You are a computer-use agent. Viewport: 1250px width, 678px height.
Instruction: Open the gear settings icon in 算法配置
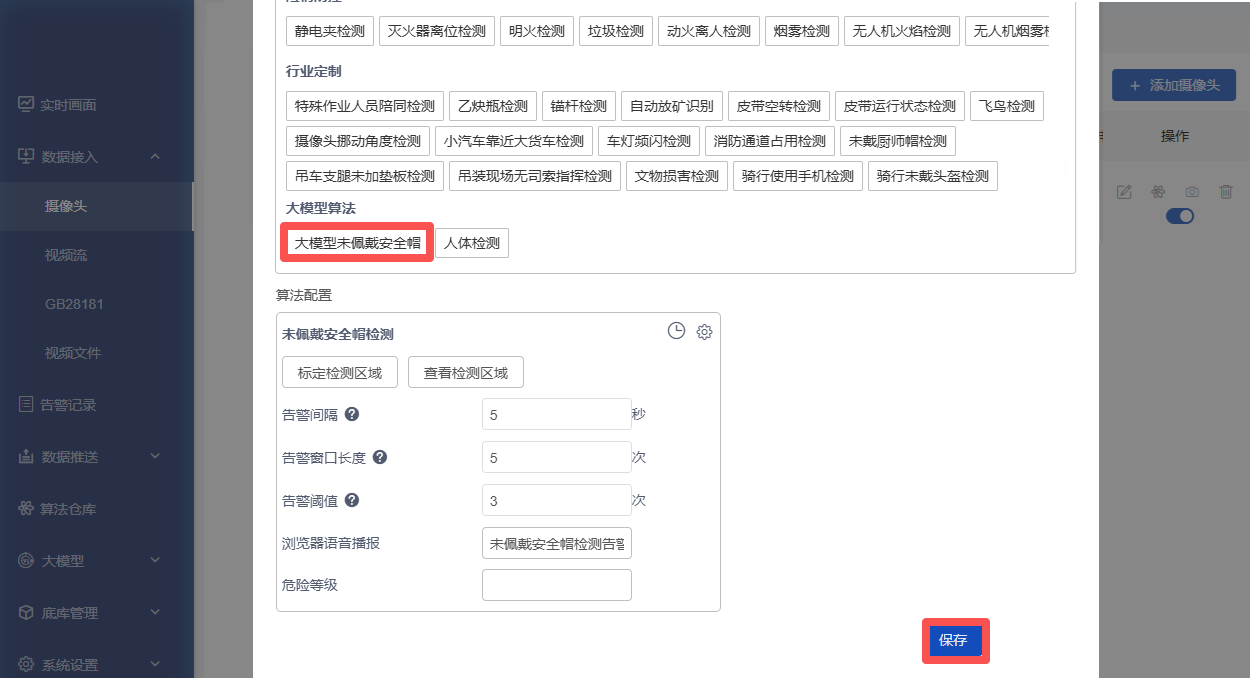[x=704, y=332]
